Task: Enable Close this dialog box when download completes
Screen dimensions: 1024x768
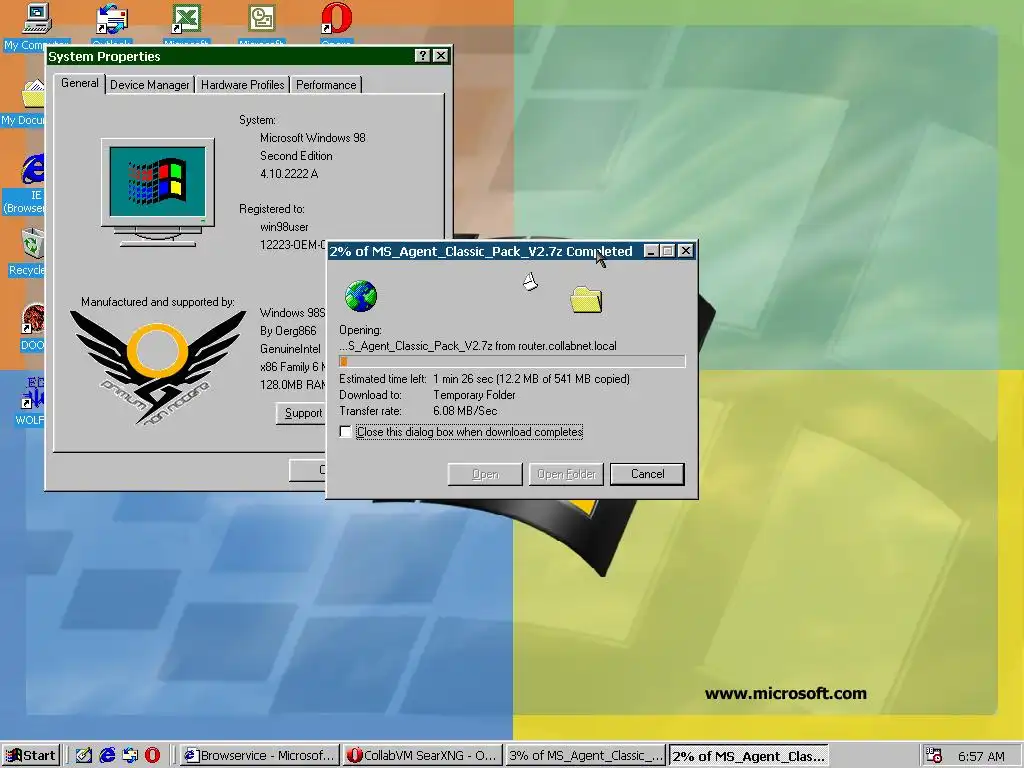Action: click(345, 432)
